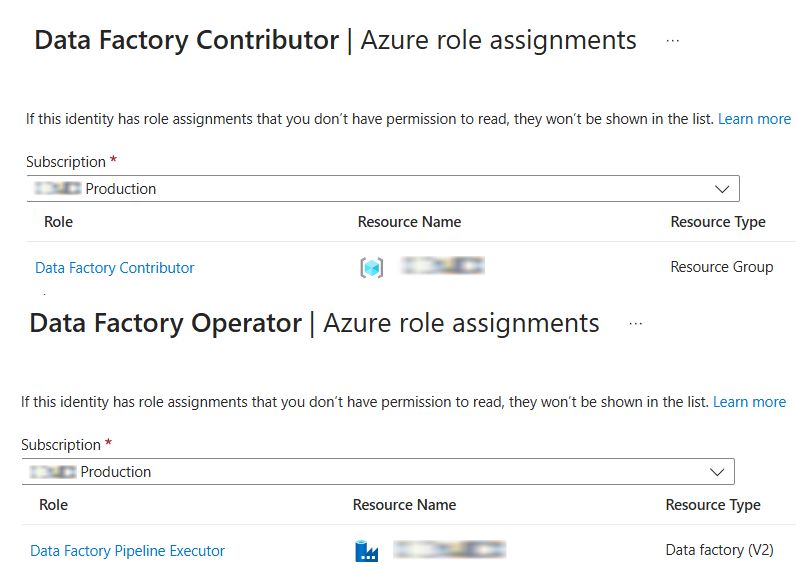Click Subscription label in Contributor panel

[66, 162]
